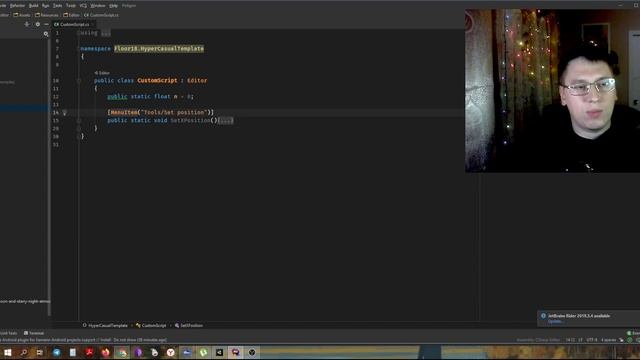Click the Do not show link in status bar
Image resolution: width=640 pixels, height=360 pixels.
click(x=125, y=340)
